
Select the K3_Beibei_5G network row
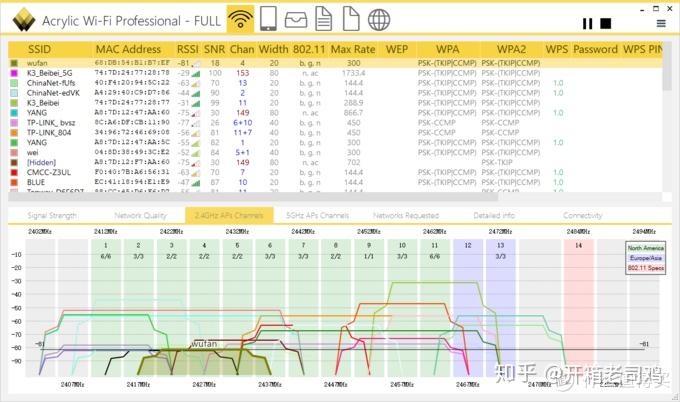click(x=335, y=73)
